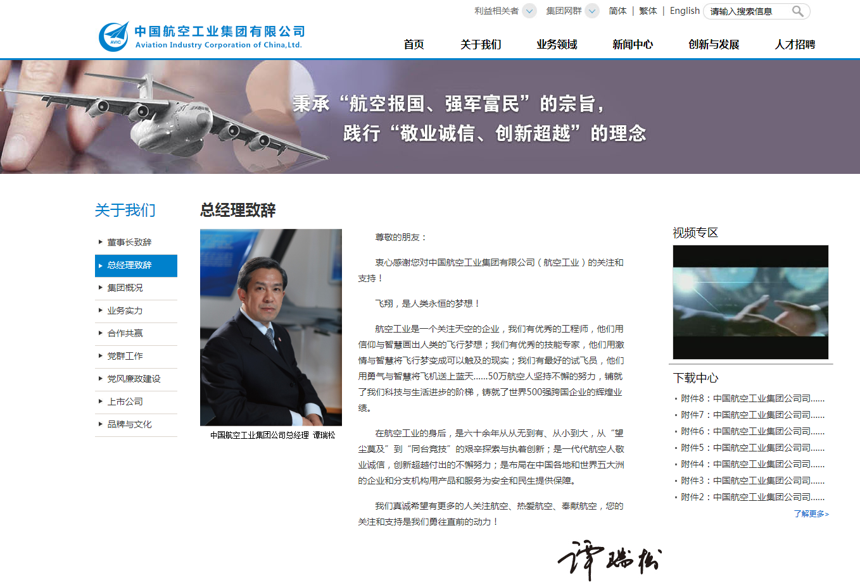The image size is (860, 583).
Task: Expand the 利益相关者 dropdown arrow
Action: (529, 11)
